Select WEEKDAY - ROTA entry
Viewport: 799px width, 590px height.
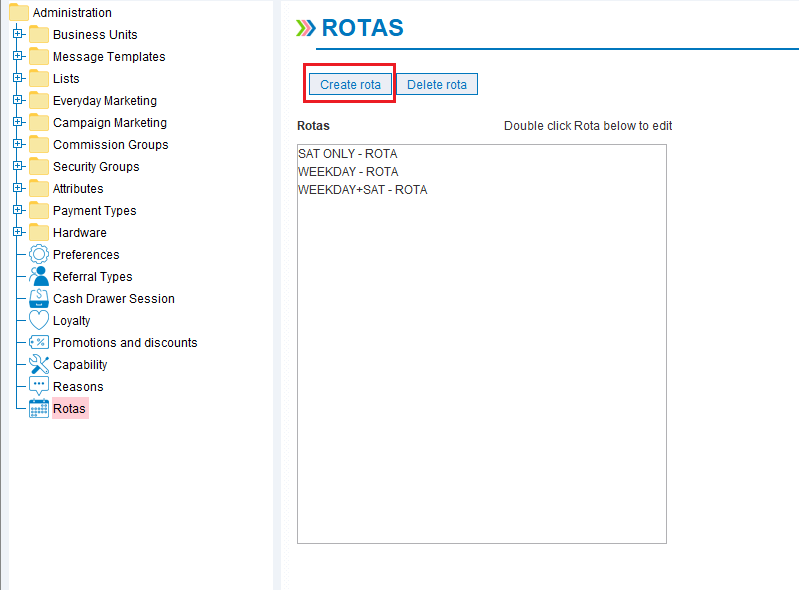tap(348, 172)
